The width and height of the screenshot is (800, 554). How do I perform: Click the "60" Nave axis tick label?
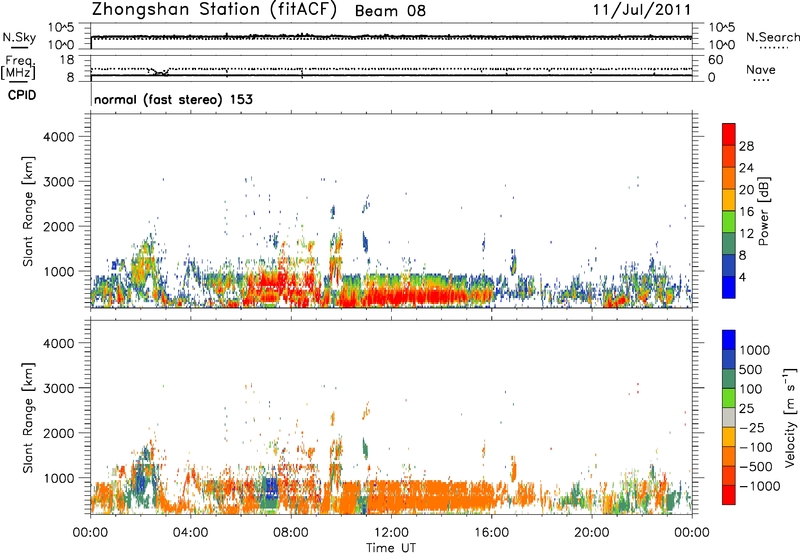pyautogui.click(x=715, y=60)
